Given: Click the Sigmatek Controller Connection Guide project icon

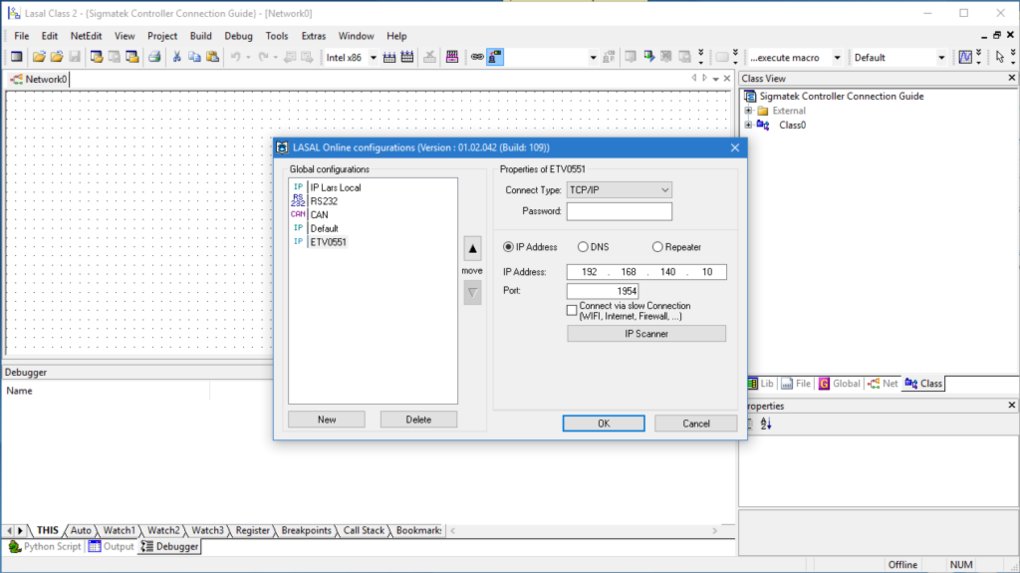Looking at the screenshot, I should 750,96.
